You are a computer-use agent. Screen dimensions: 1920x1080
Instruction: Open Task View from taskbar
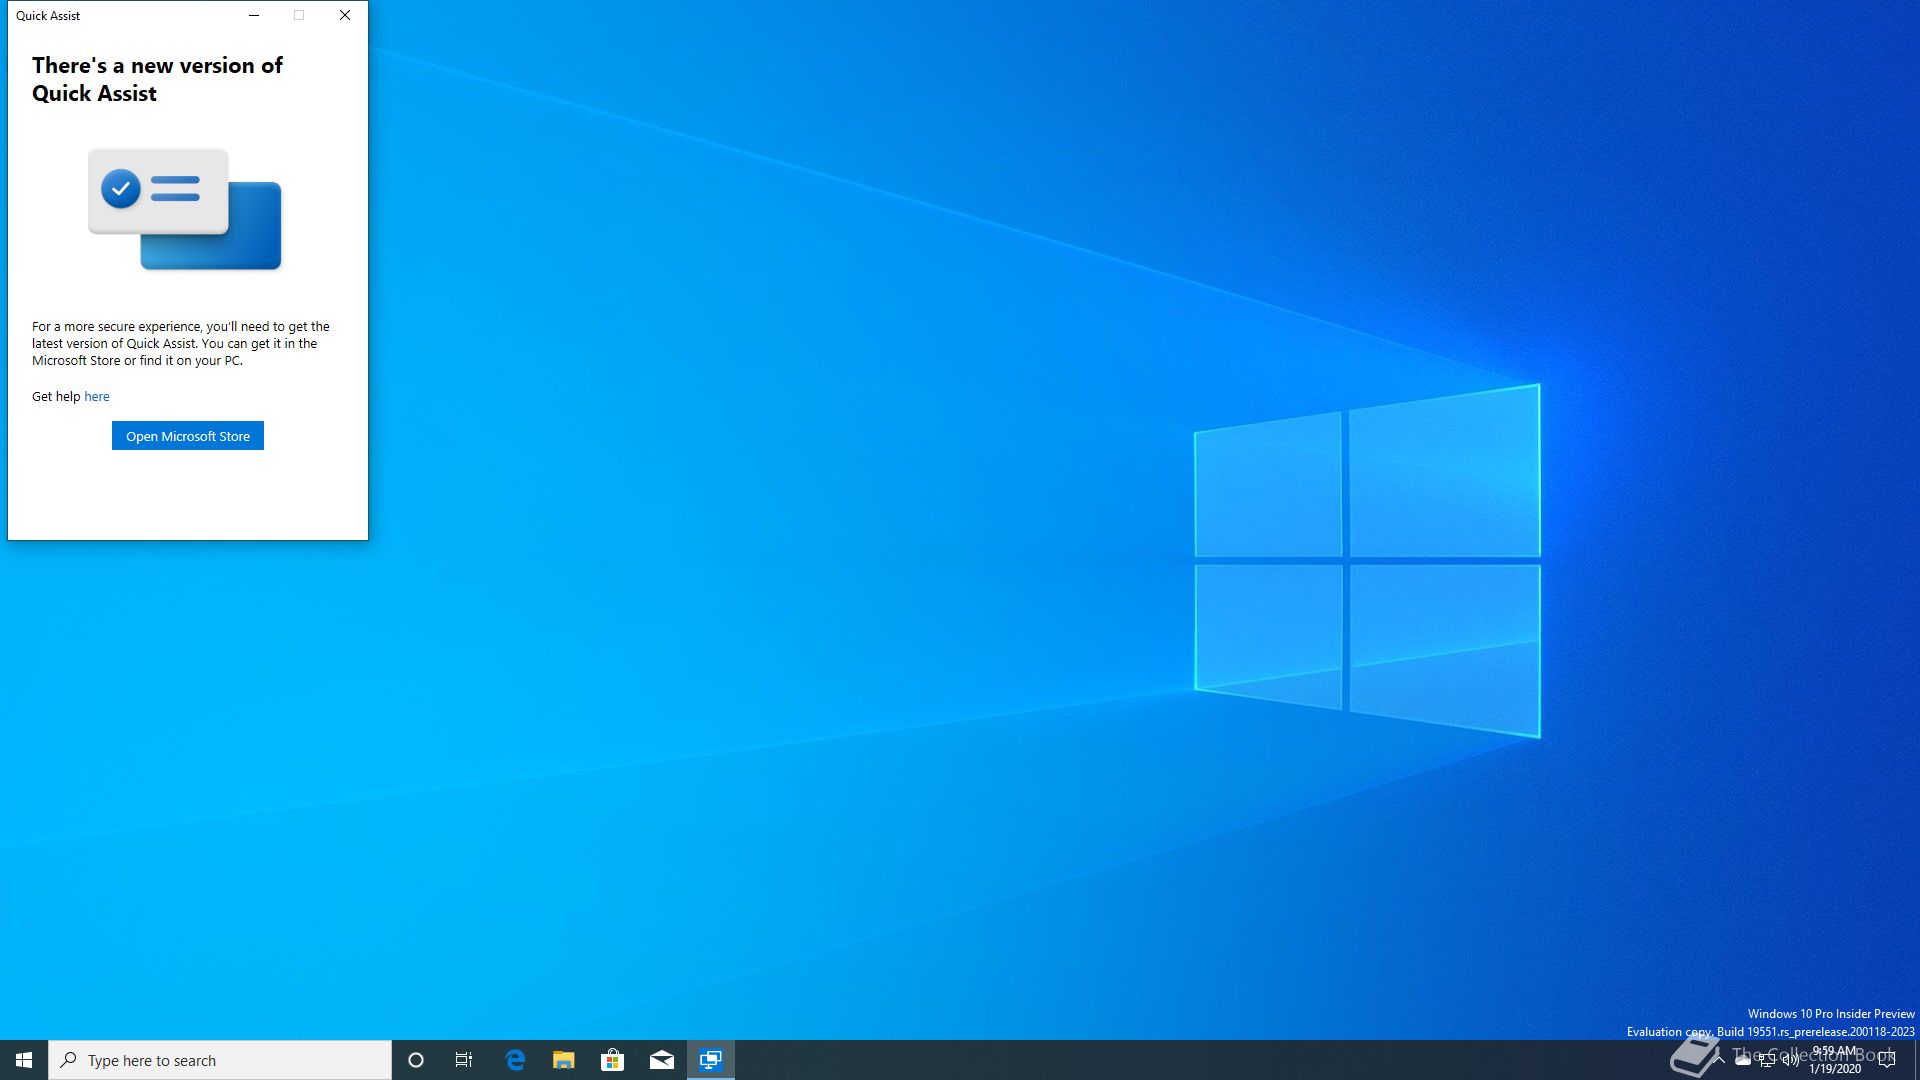tap(464, 1060)
